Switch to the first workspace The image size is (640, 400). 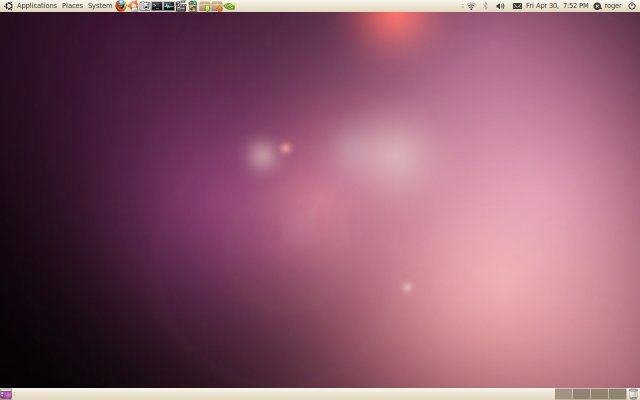(x=563, y=394)
